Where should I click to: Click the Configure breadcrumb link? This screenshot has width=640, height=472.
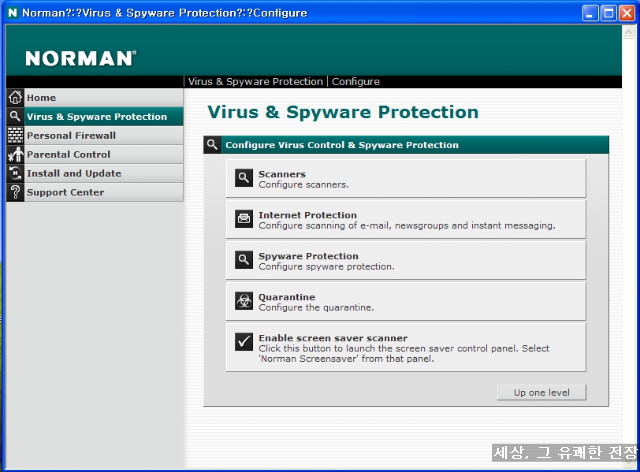[x=356, y=82]
